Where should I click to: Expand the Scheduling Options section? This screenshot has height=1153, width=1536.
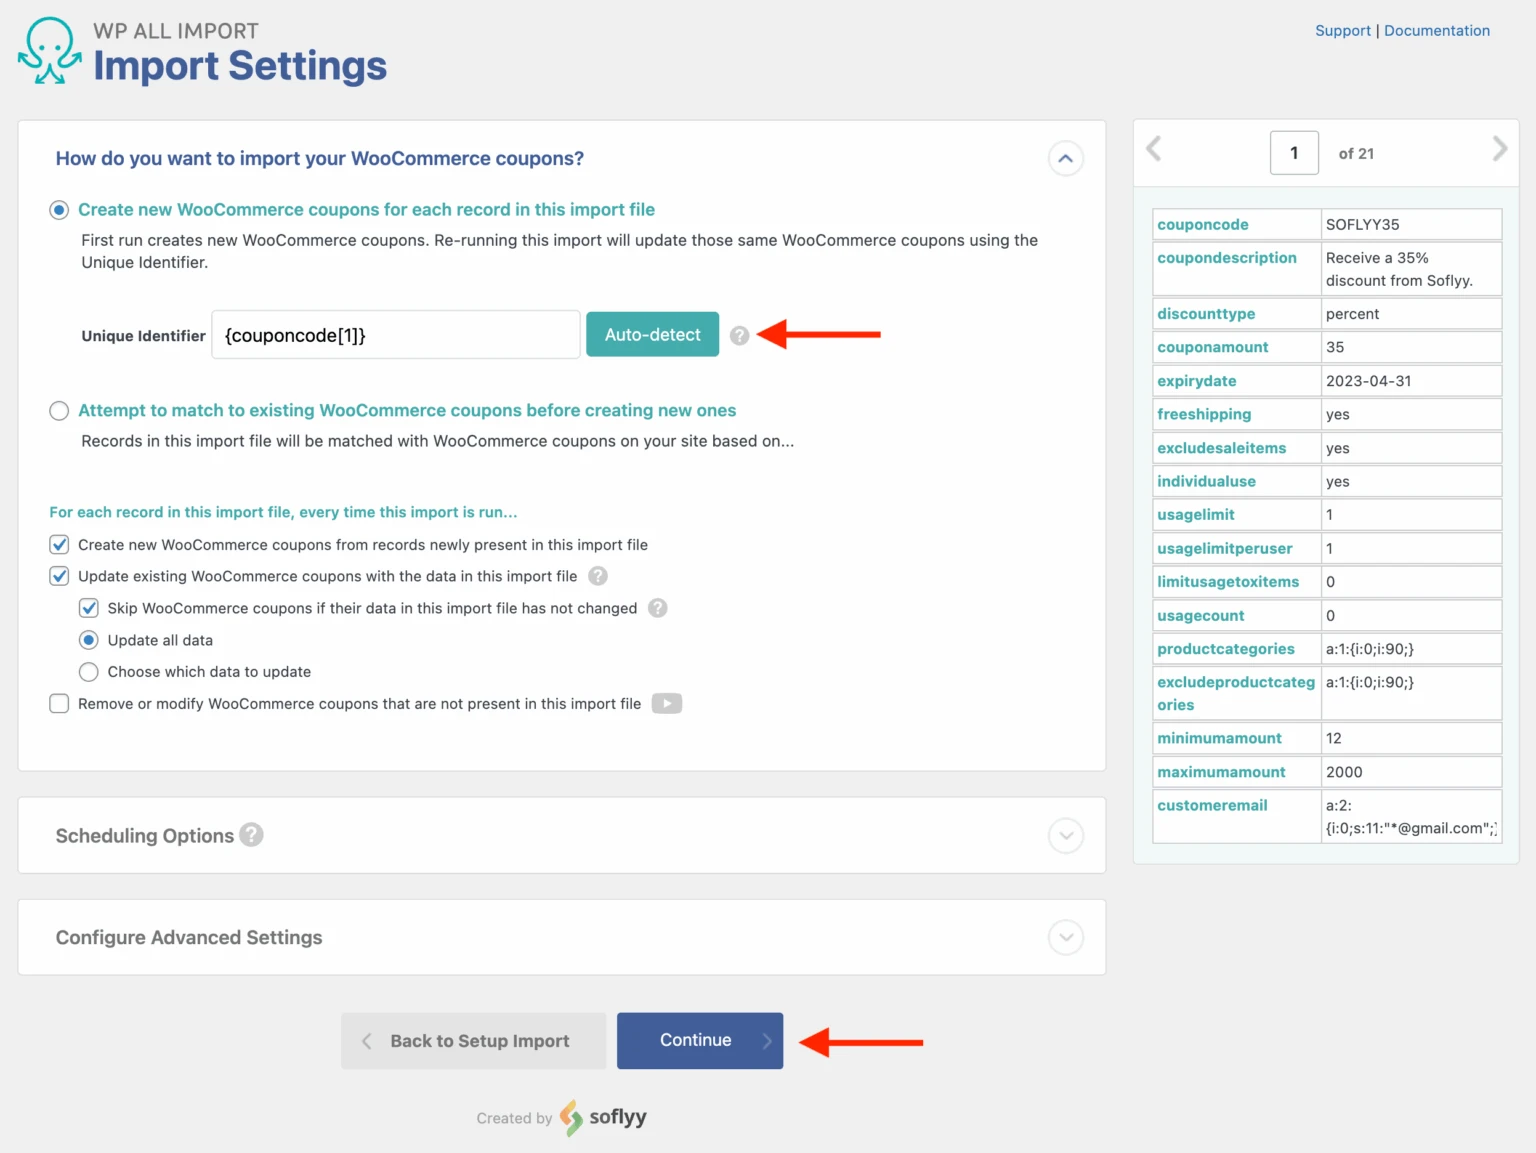1066,836
